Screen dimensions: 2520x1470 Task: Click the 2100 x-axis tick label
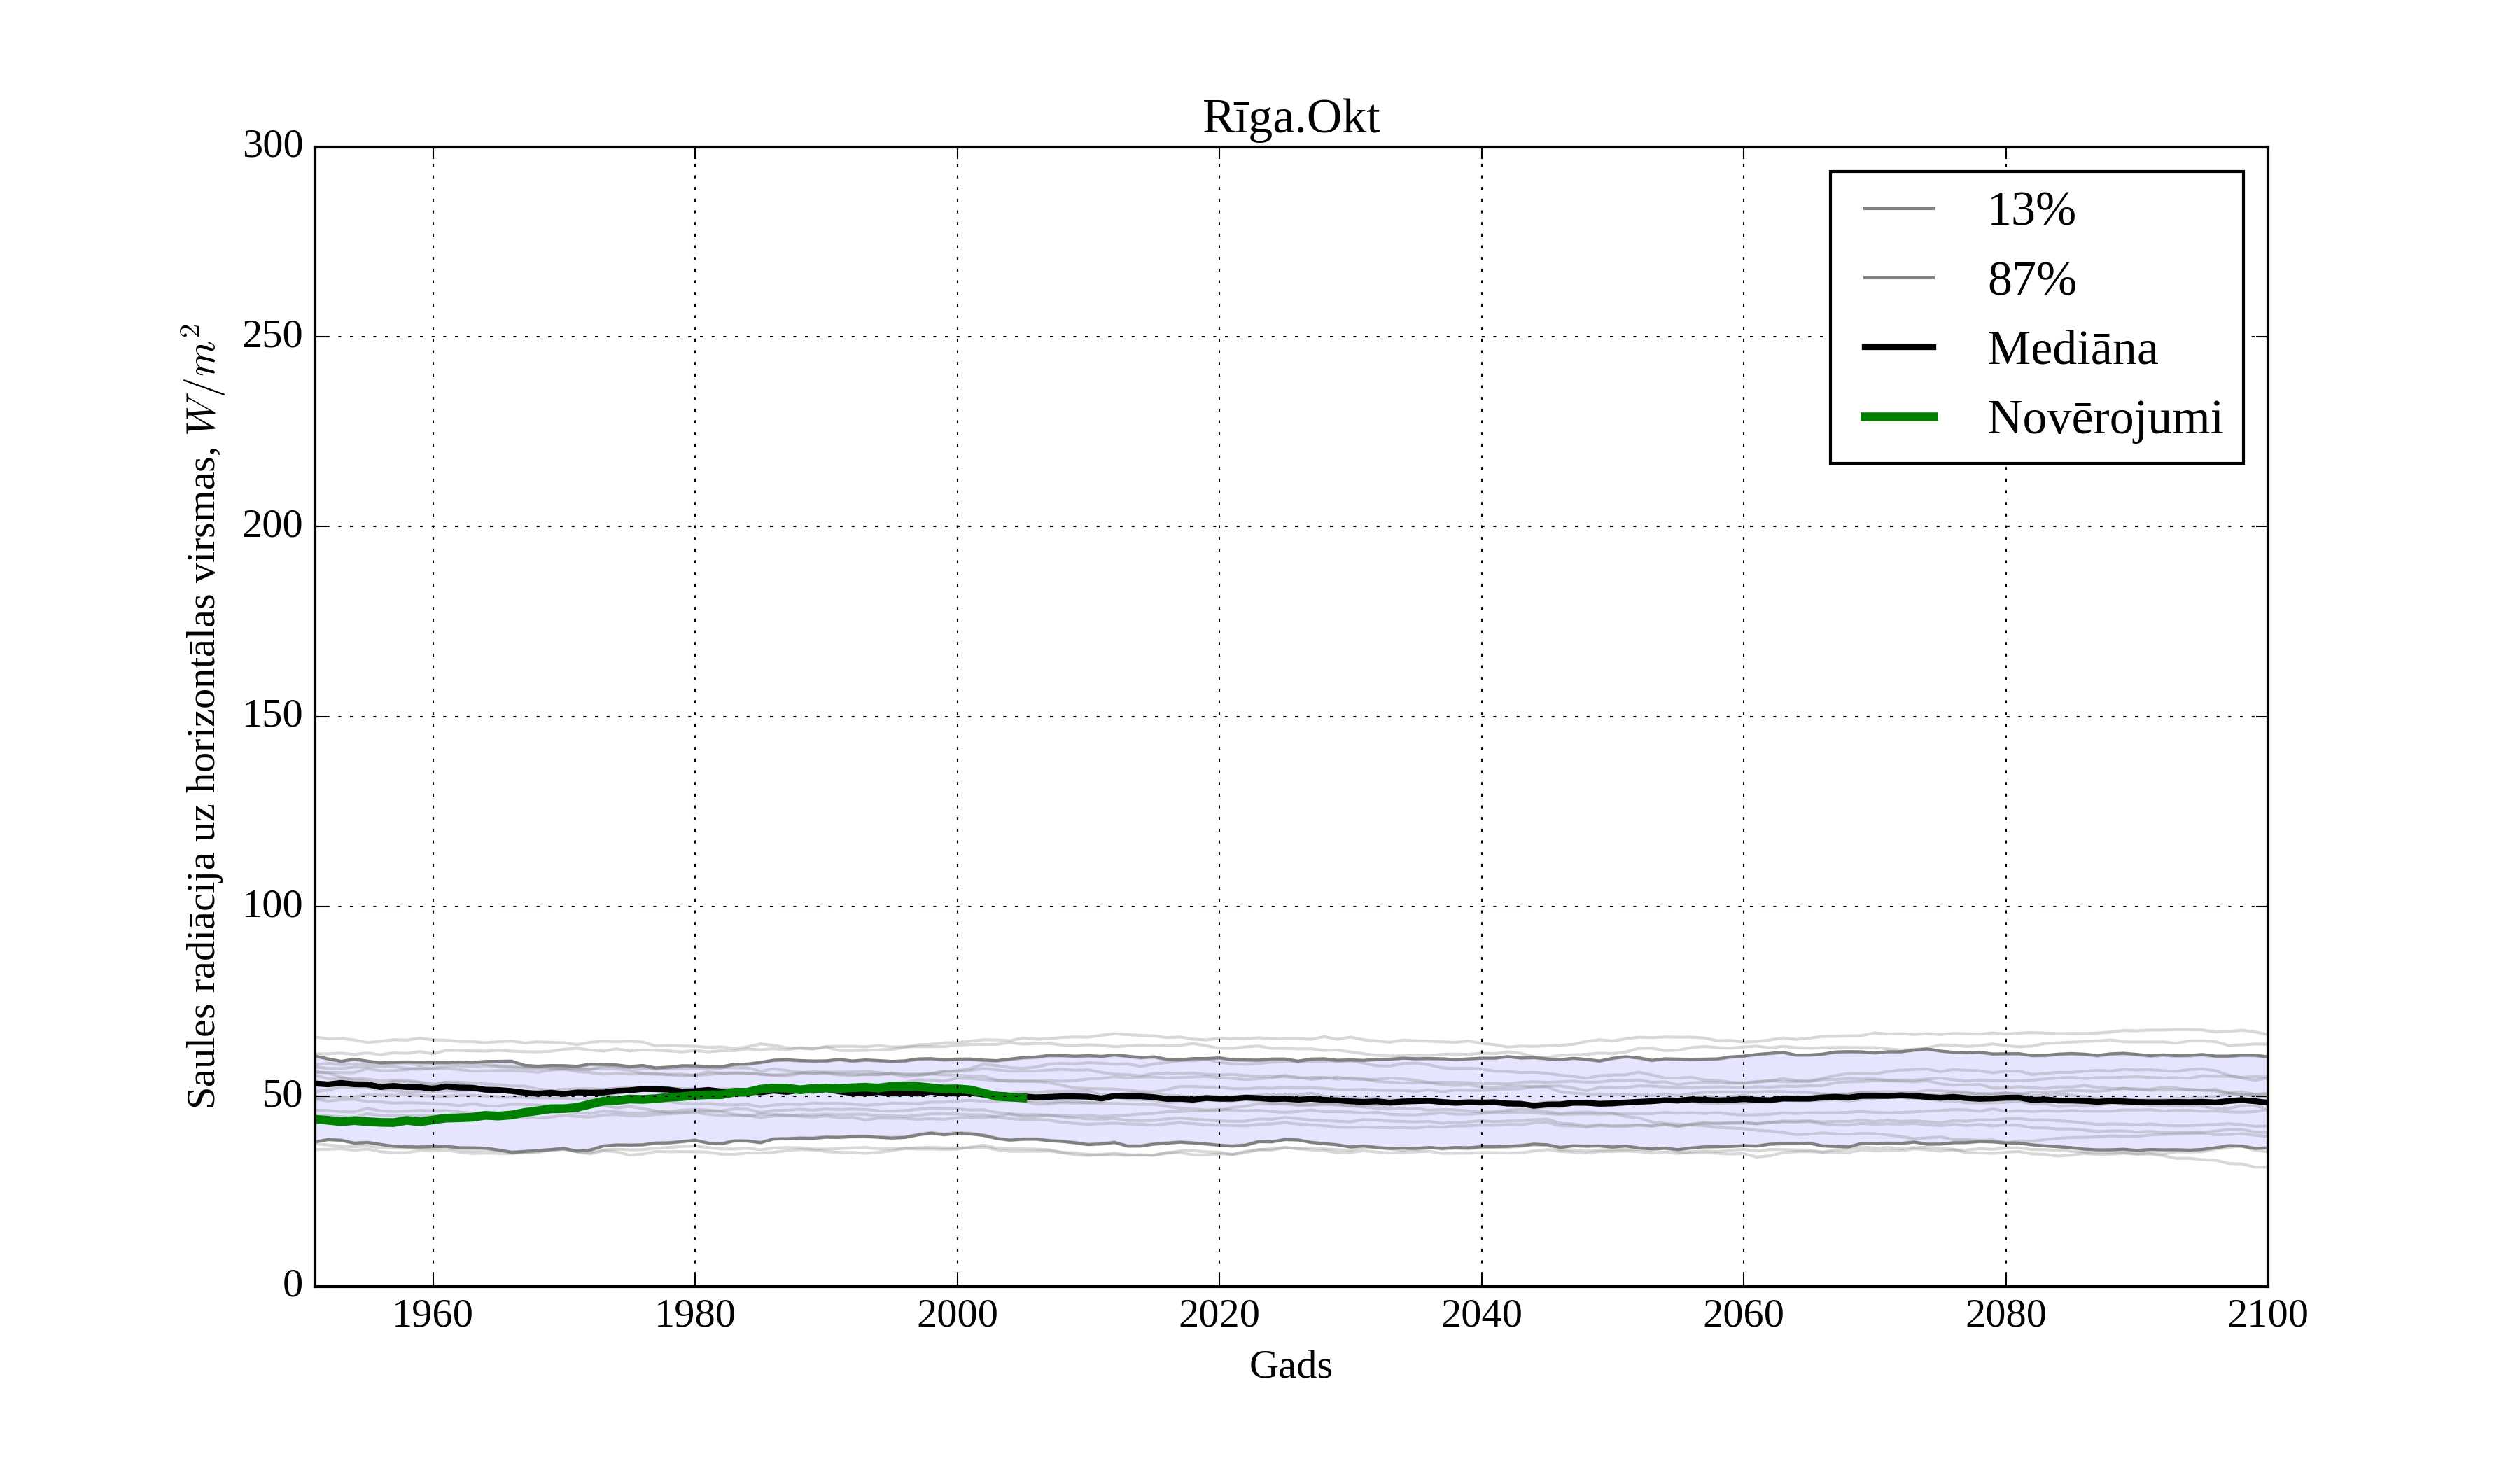[x=2267, y=1314]
